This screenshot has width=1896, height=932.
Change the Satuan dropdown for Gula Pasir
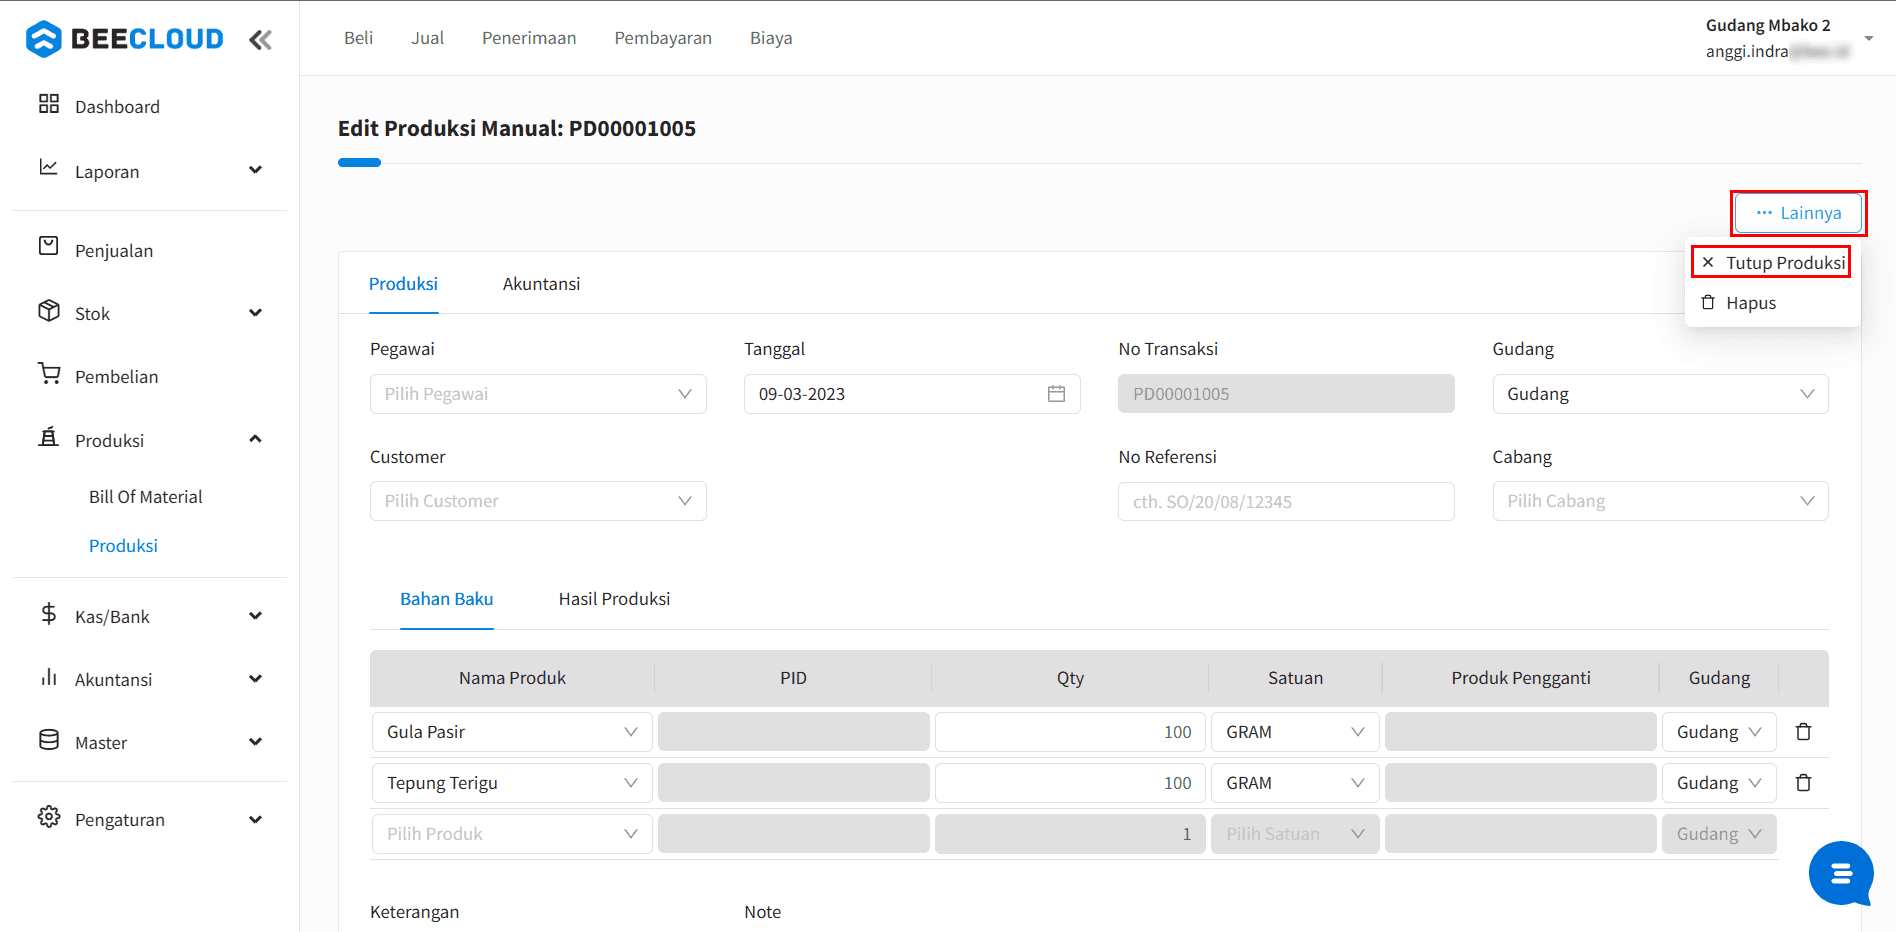(1295, 732)
